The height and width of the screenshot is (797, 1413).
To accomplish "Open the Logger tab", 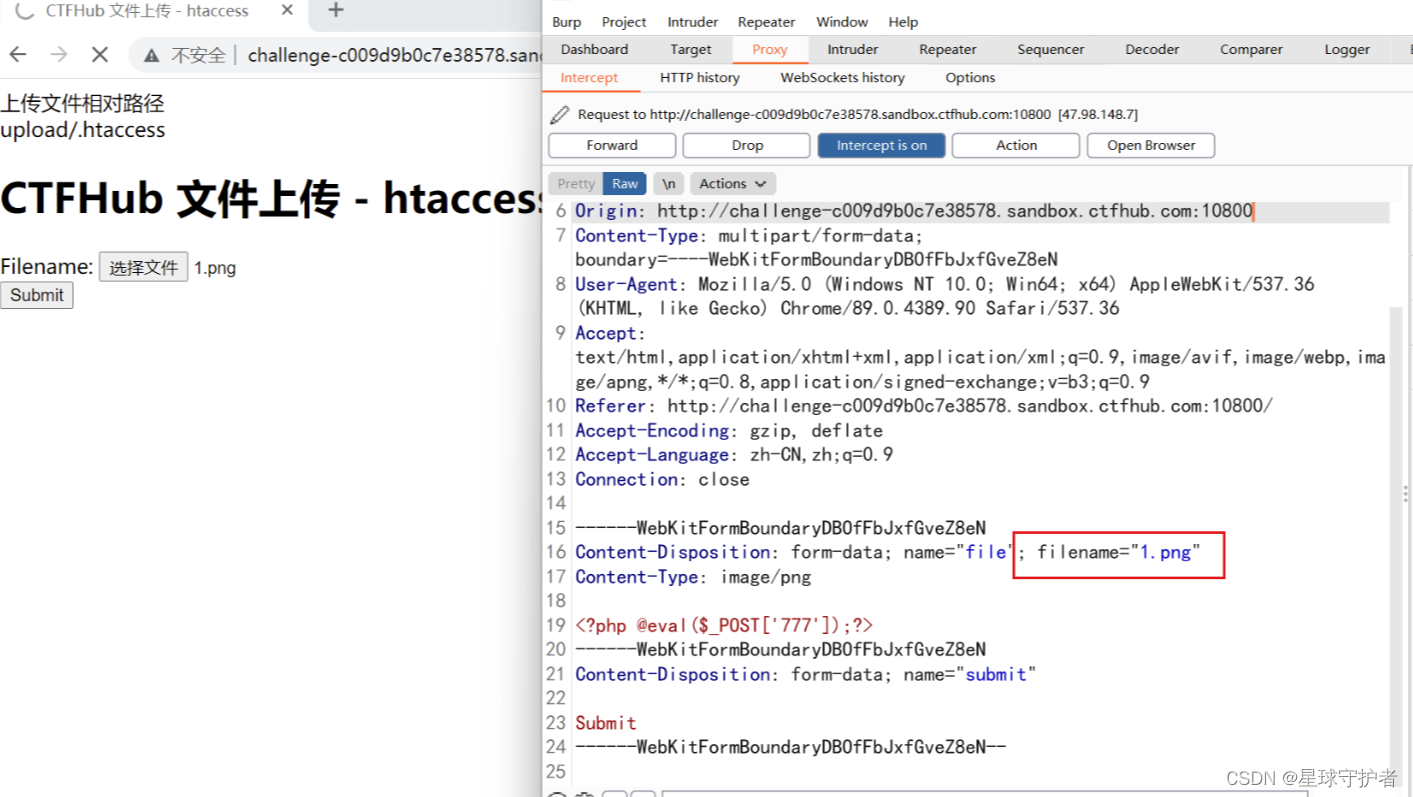I will click(x=1347, y=49).
